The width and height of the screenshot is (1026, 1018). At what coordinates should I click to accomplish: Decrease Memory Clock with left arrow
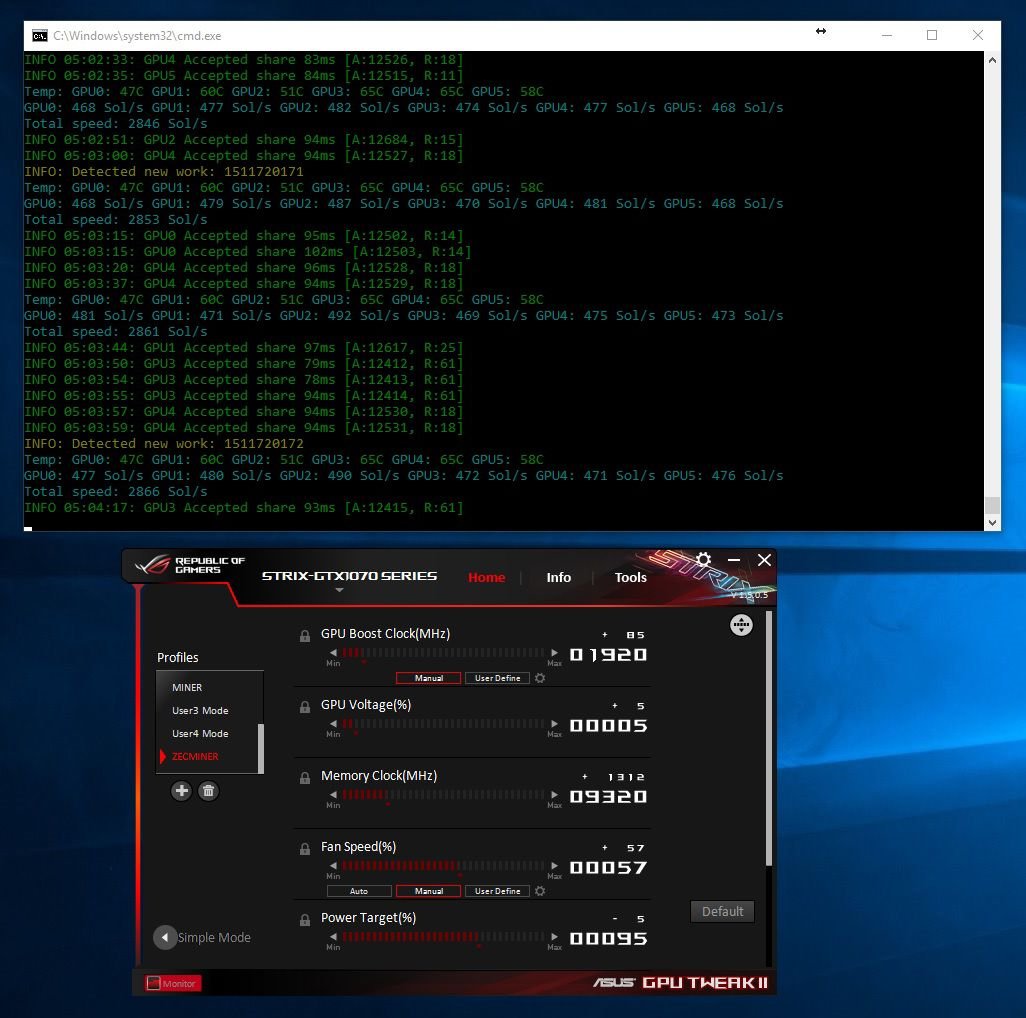[333, 794]
